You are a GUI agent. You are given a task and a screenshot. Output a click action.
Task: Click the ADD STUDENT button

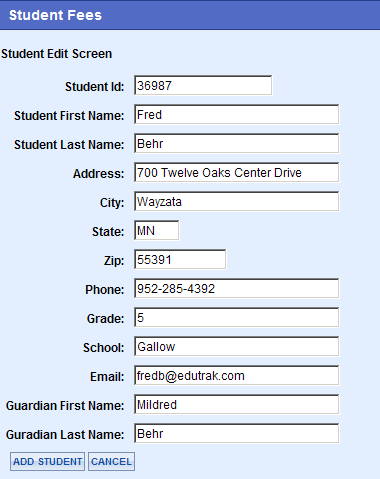coord(47,462)
